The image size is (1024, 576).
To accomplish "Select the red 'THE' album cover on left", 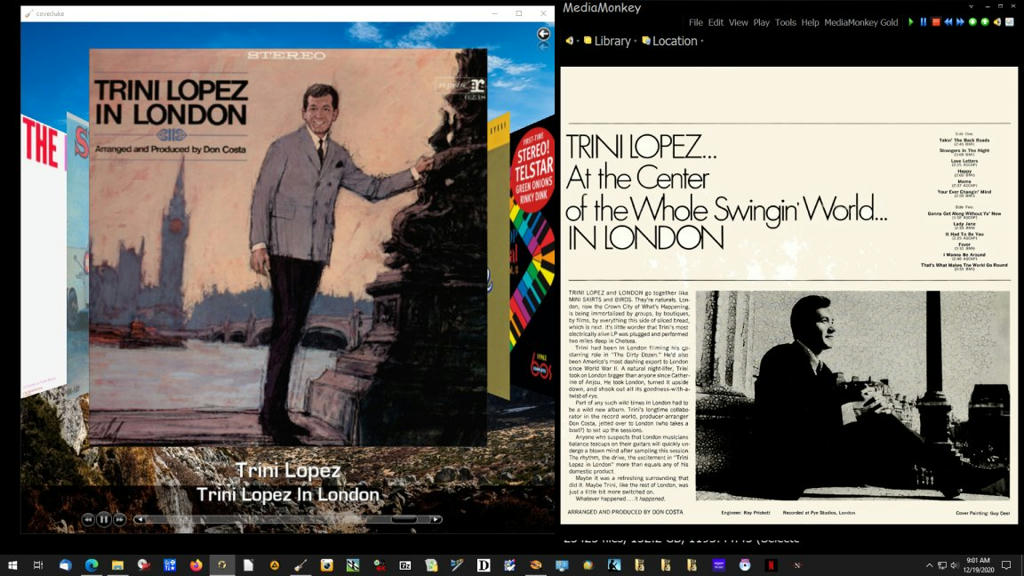I will click(43, 255).
